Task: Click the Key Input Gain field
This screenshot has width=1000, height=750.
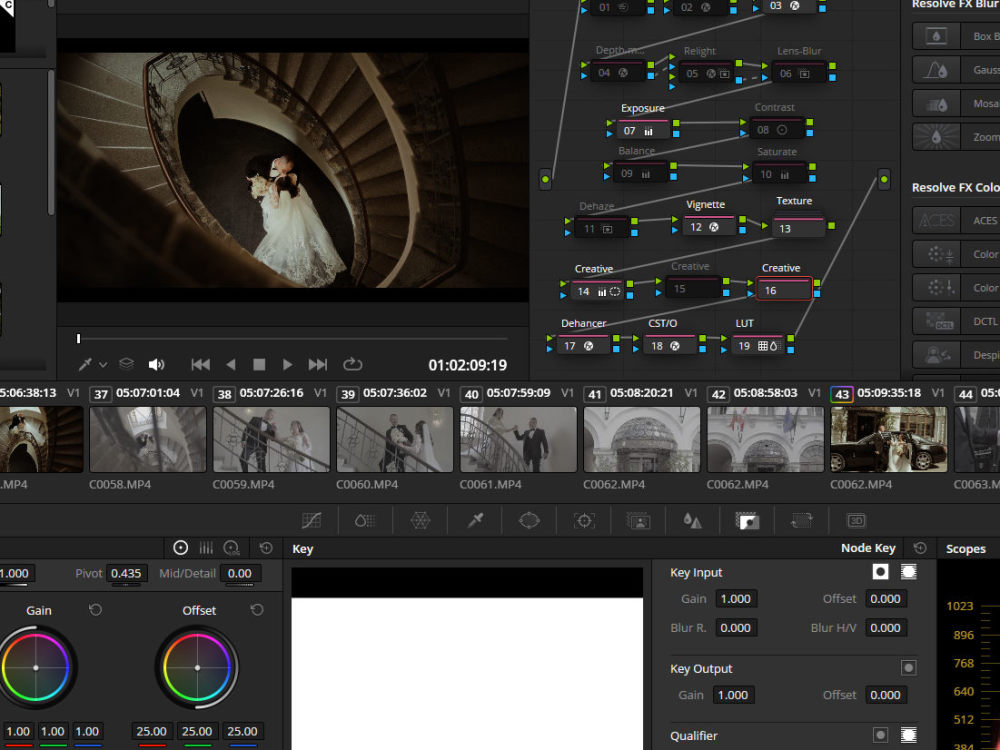Action: click(x=735, y=599)
